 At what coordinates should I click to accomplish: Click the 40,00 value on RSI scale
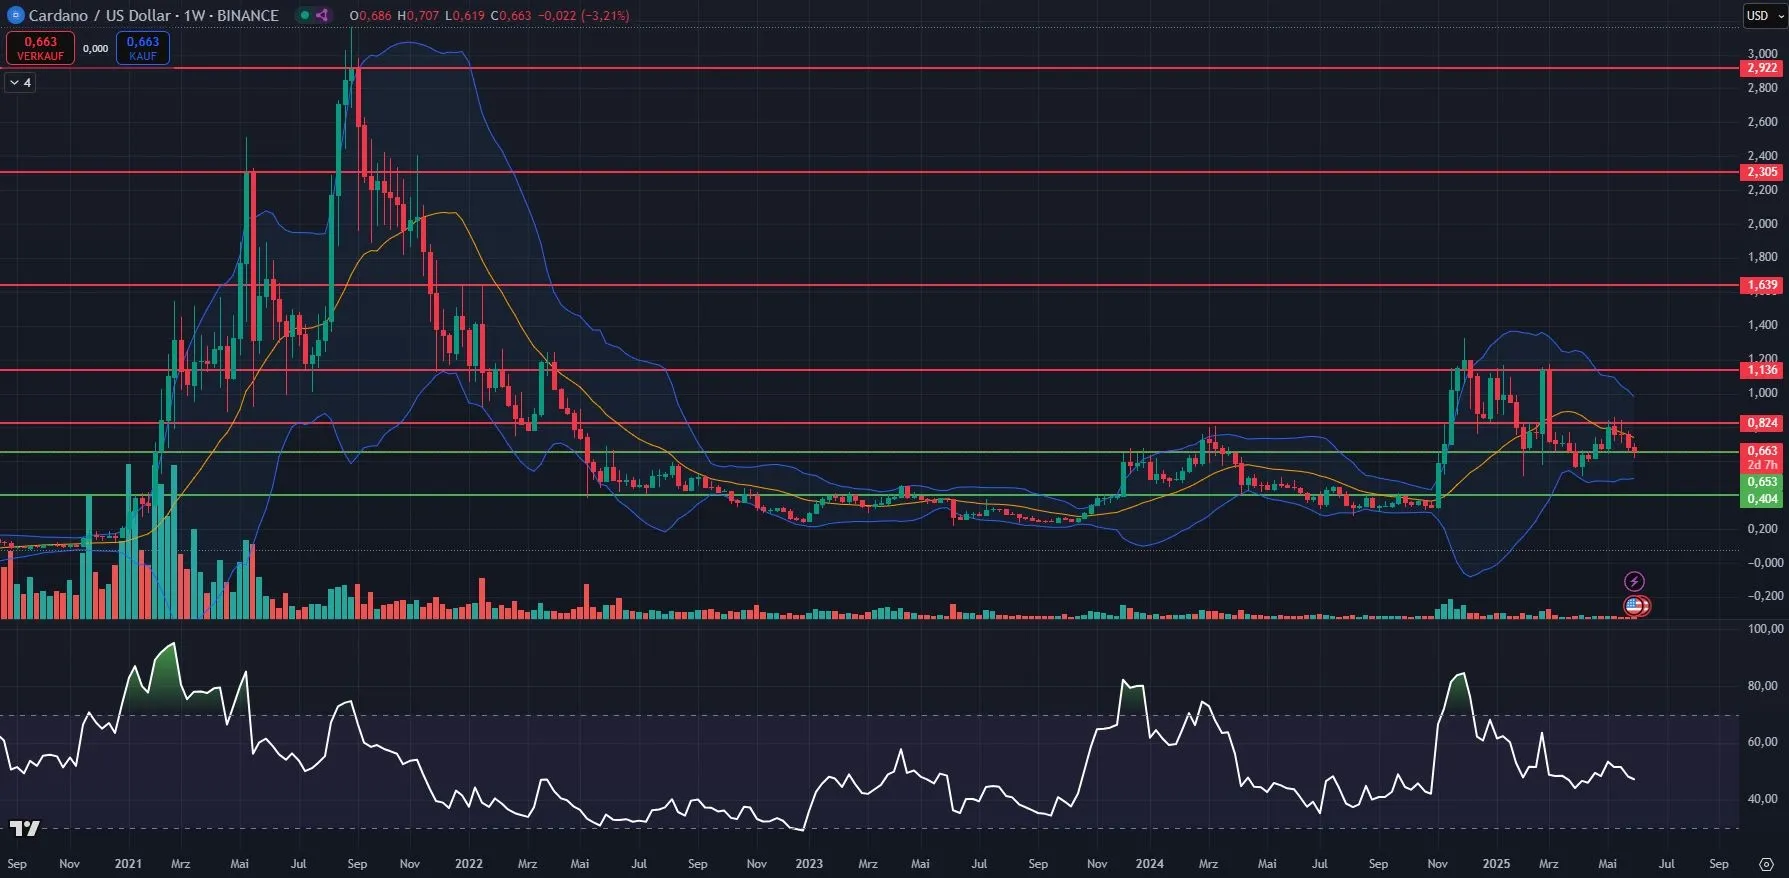click(1762, 799)
